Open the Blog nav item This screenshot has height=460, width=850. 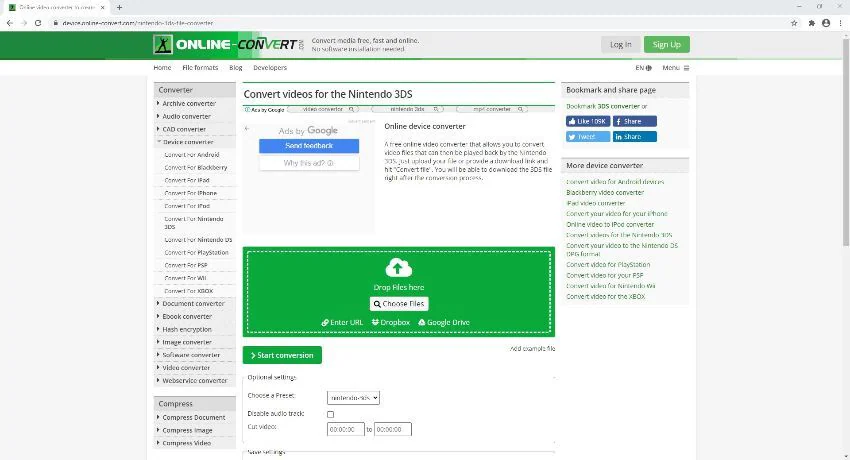tap(236, 68)
